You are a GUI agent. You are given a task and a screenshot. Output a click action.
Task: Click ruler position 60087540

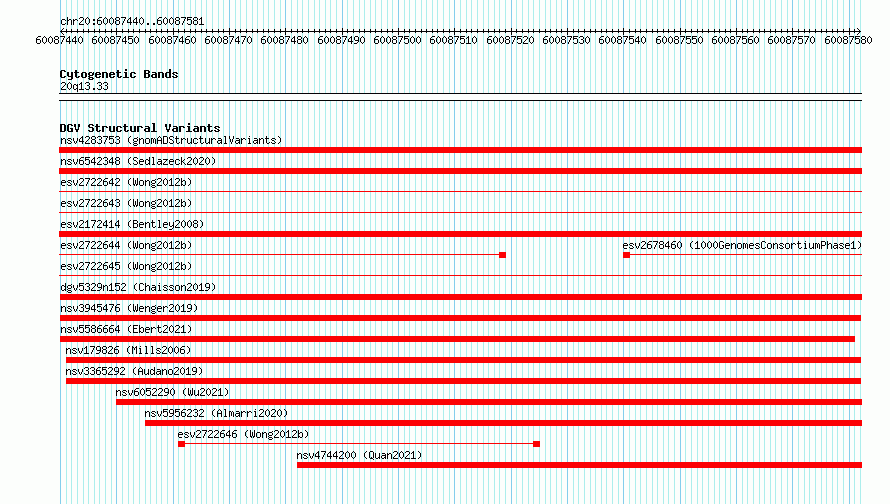[623, 40]
